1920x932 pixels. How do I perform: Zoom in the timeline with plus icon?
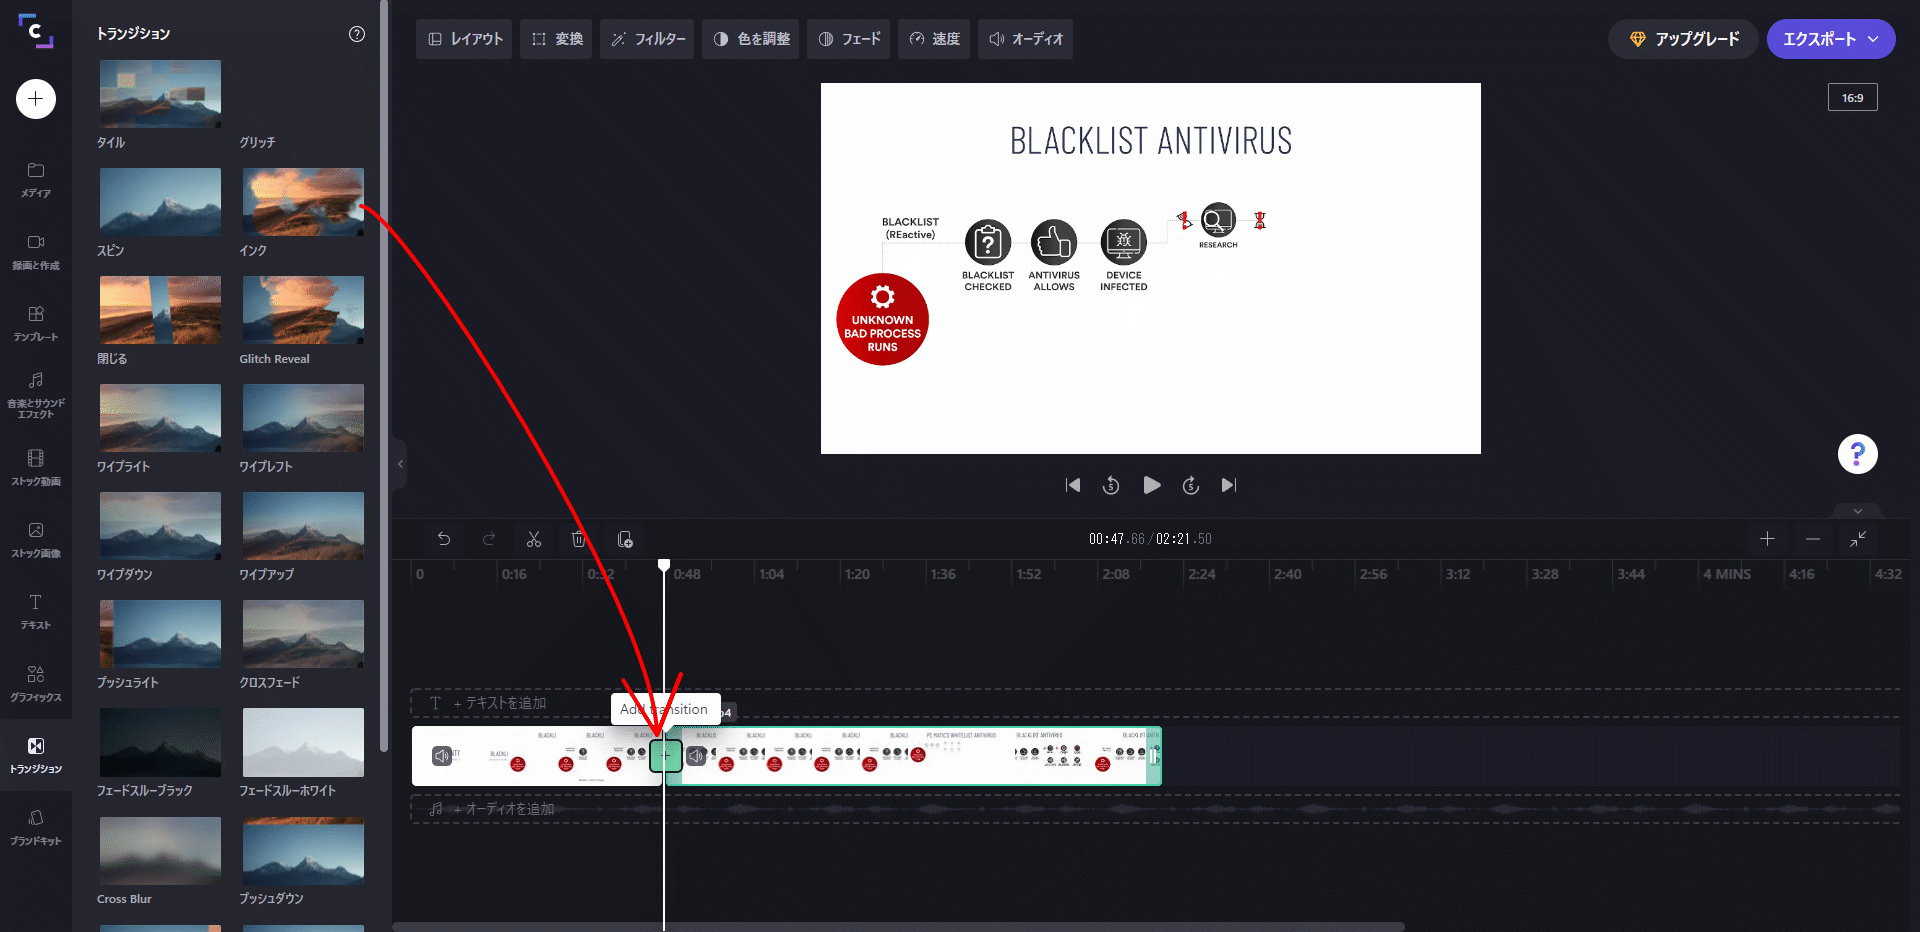[x=1767, y=539]
